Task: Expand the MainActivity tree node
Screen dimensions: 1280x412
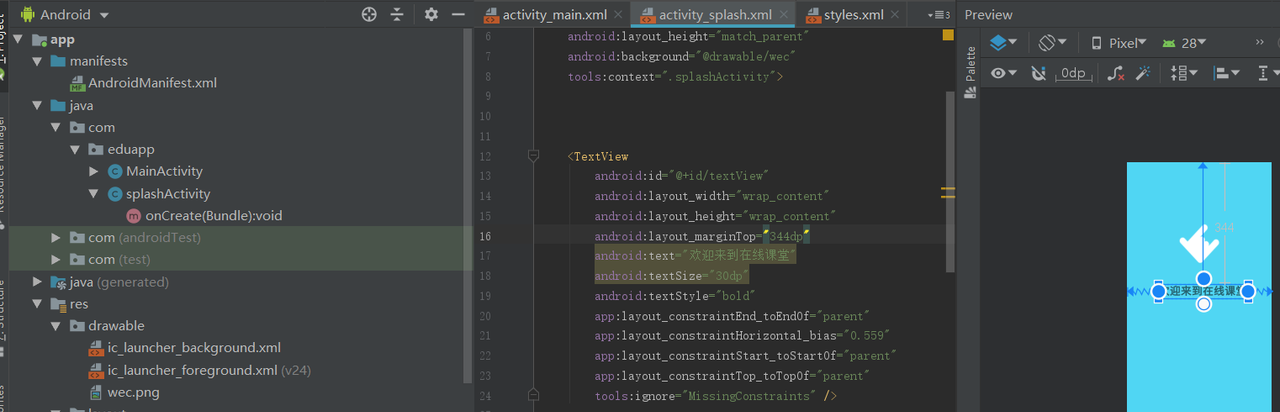Action: pos(94,171)
